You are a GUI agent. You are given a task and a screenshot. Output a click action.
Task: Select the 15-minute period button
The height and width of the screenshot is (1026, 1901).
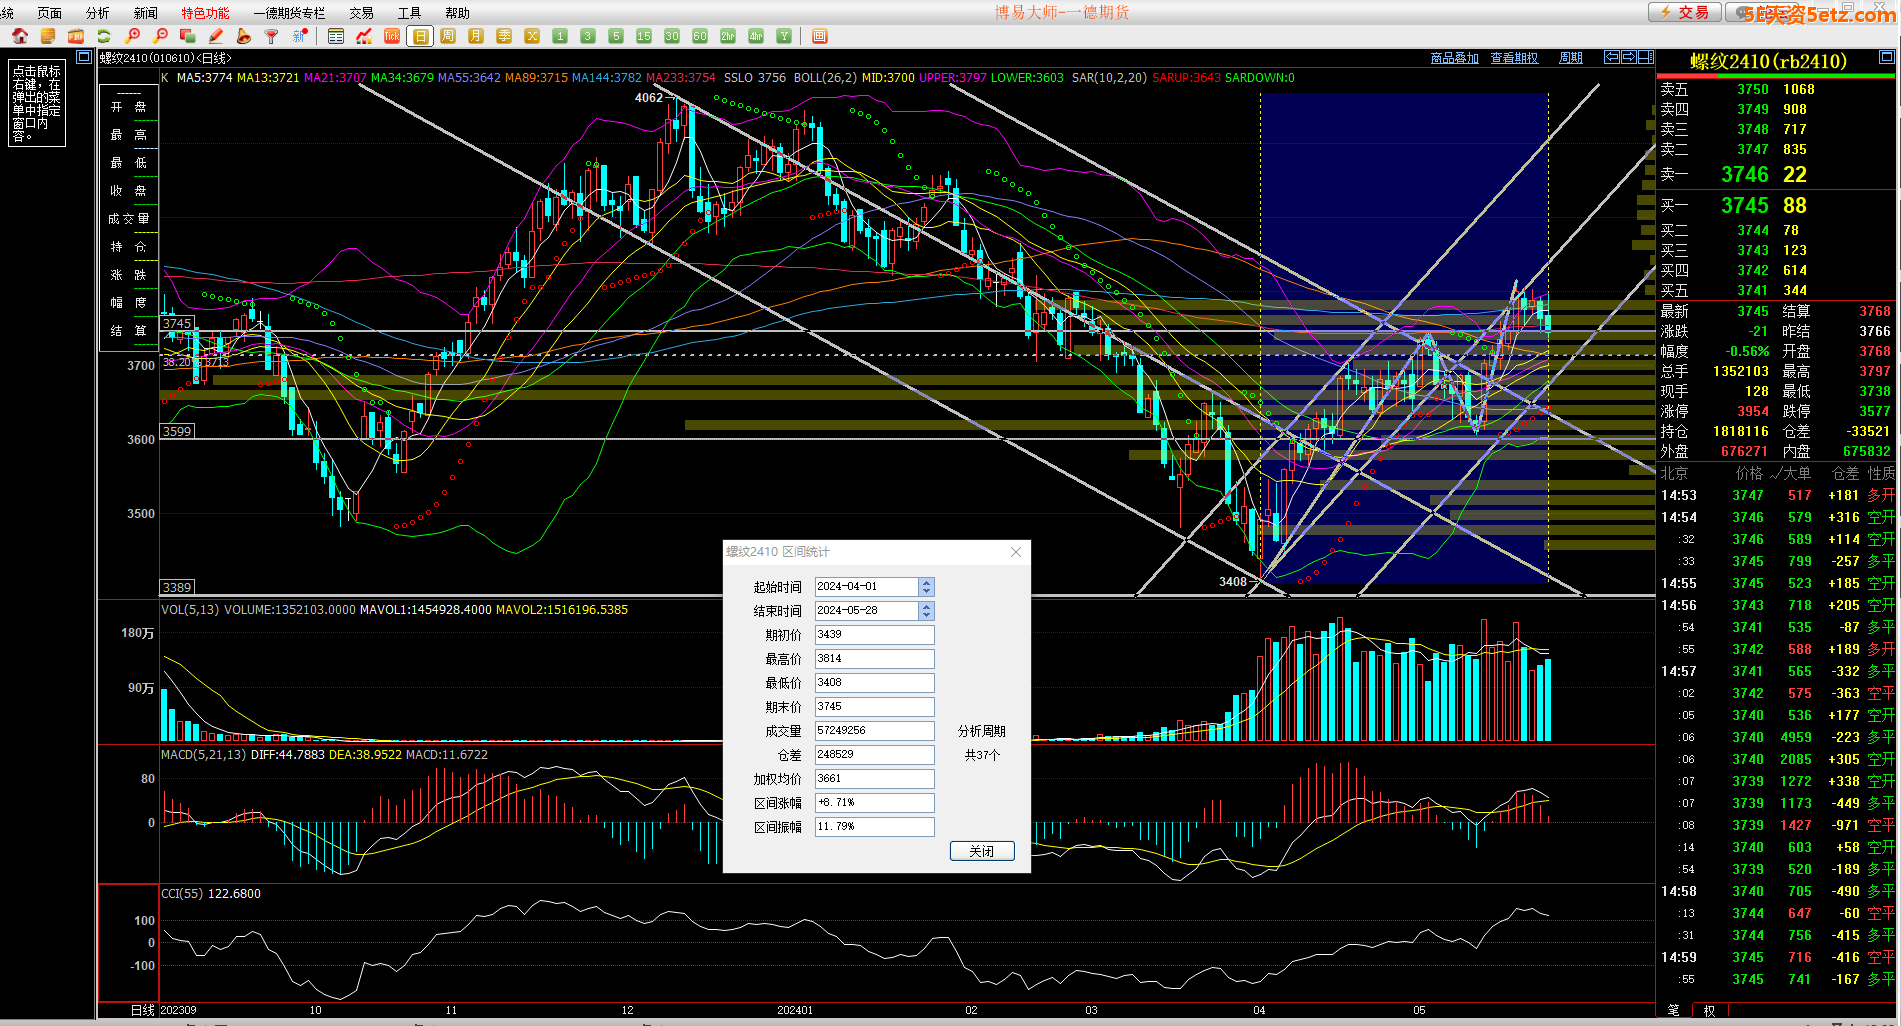644,36
